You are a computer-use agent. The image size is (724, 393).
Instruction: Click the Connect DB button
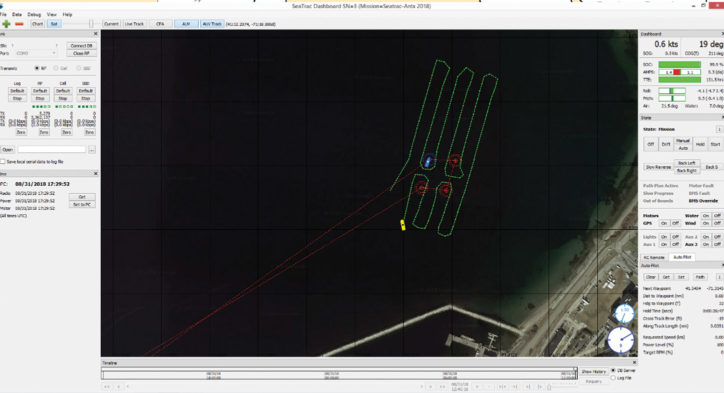tap(82, 46)
